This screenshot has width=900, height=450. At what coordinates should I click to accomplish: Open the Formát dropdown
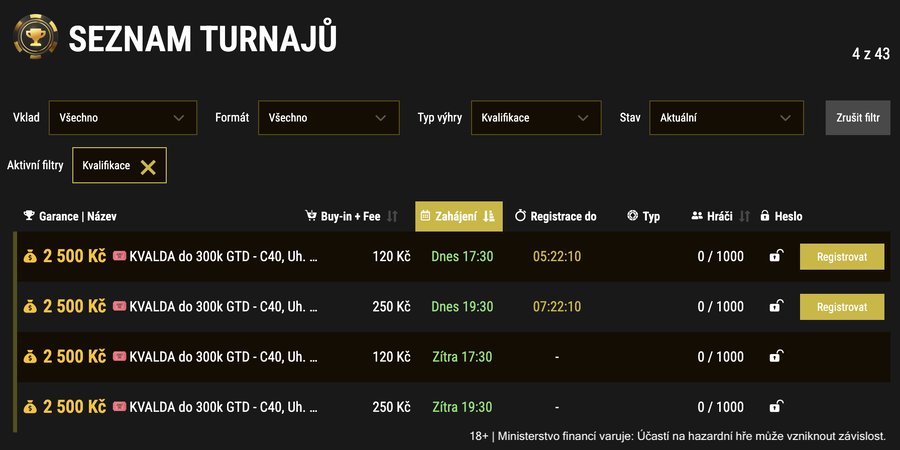329,118
